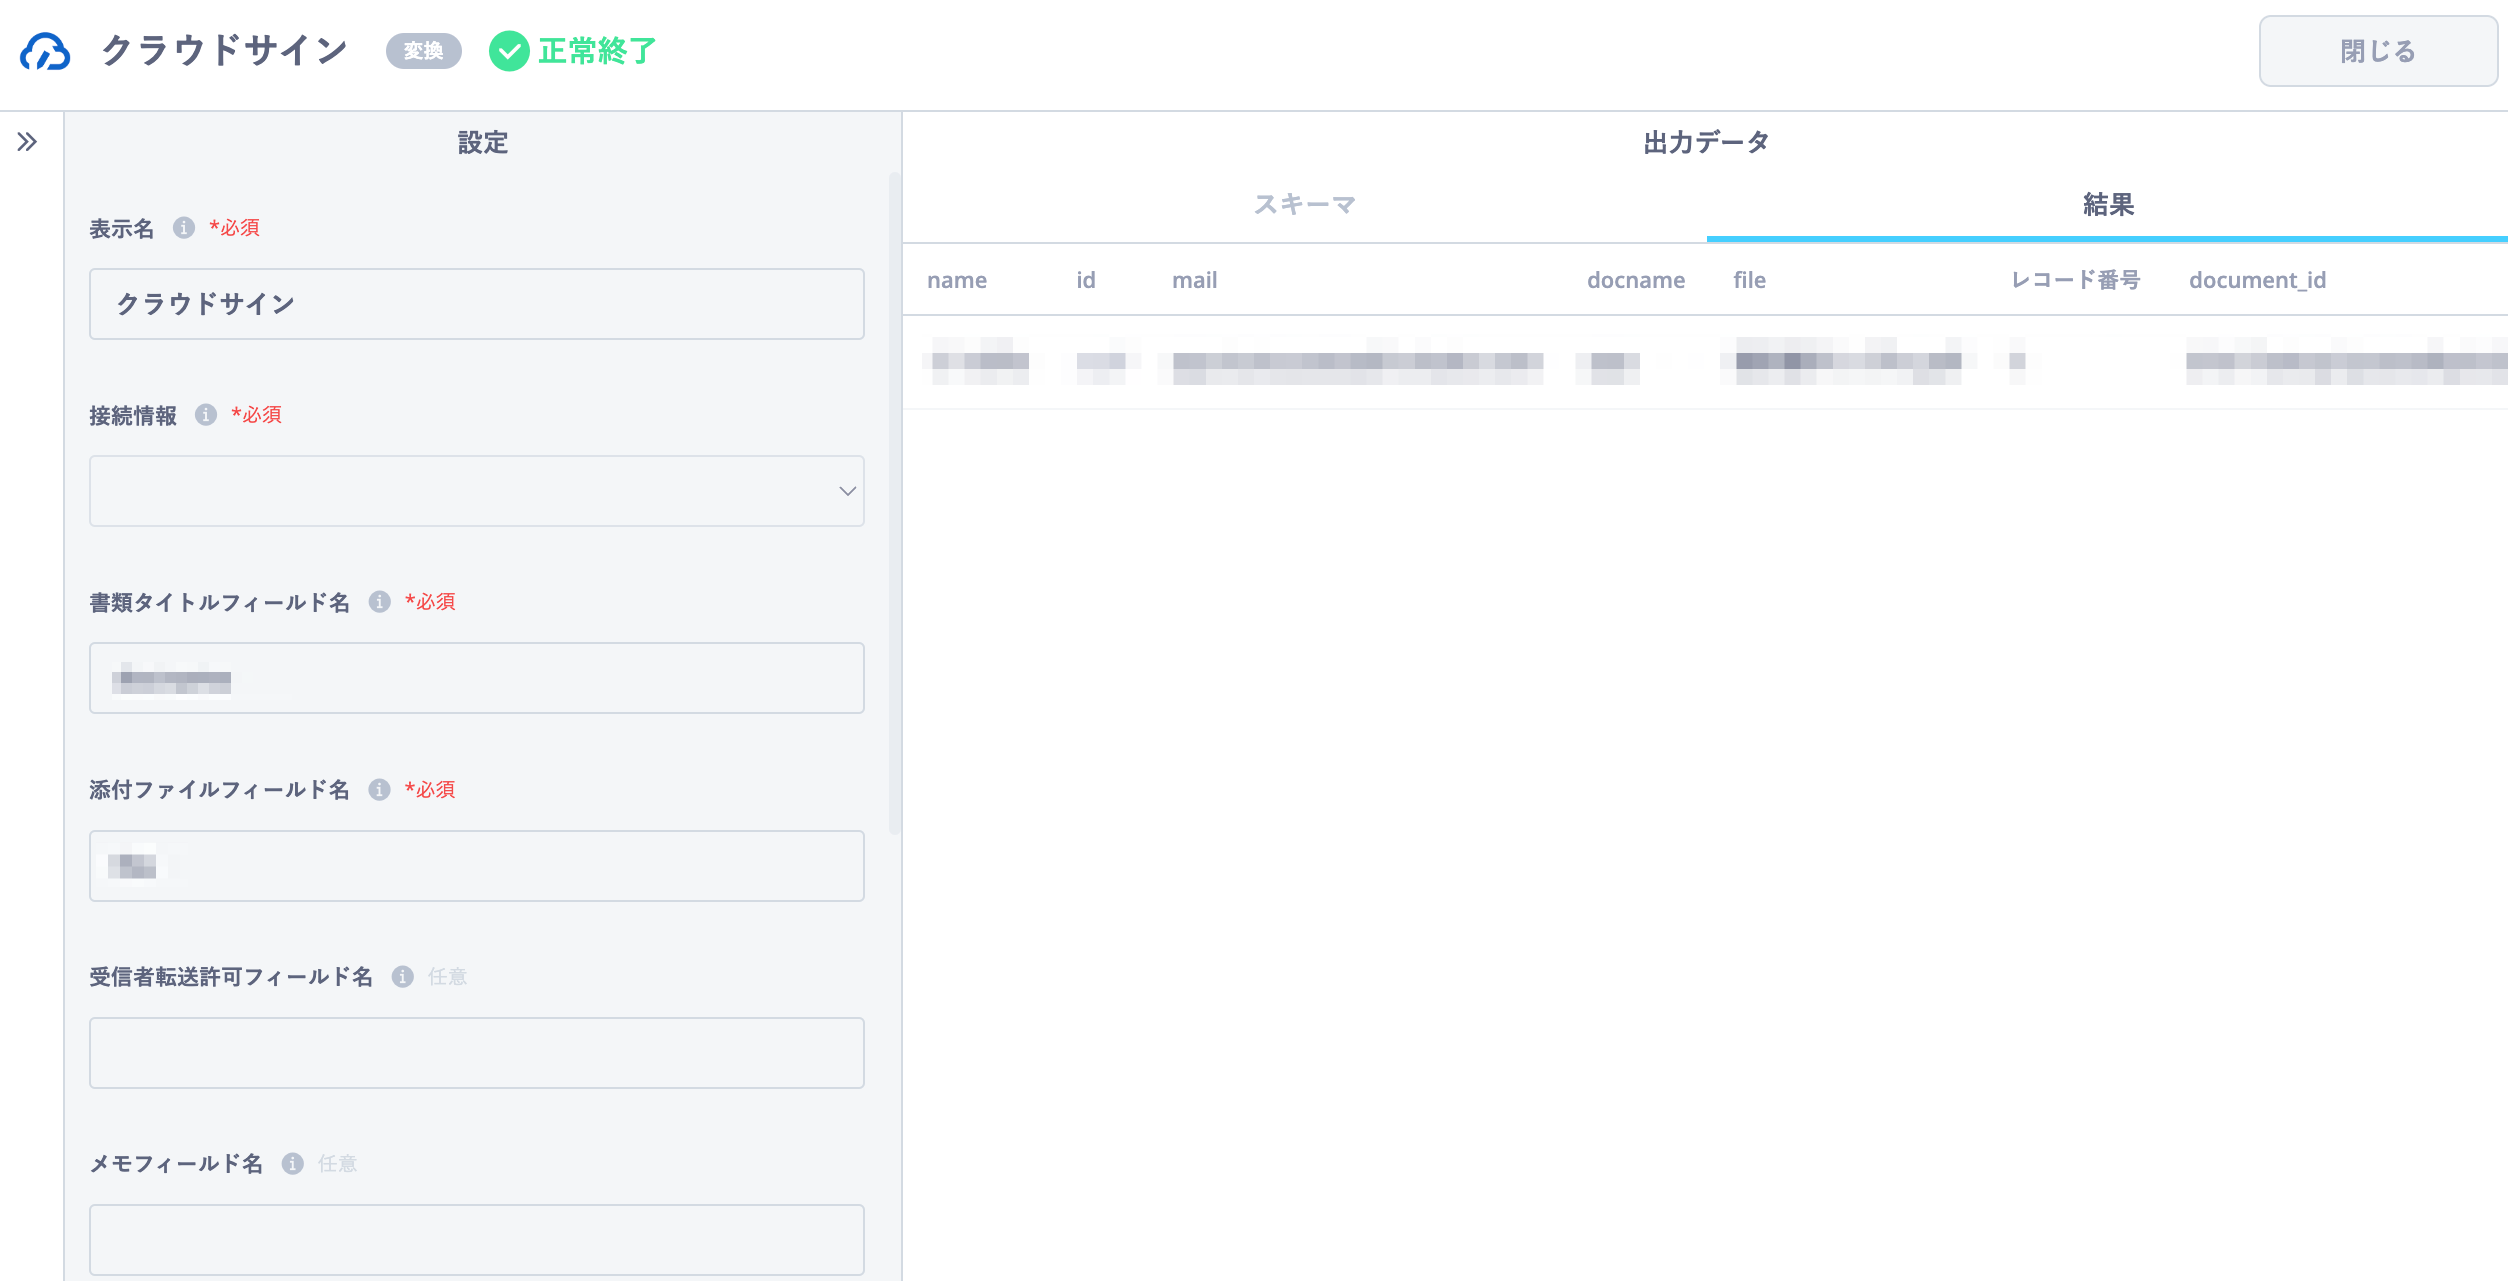Click the document_id column header
This screenshot has height=1281, width=2508.
(x=2258, y=280)
